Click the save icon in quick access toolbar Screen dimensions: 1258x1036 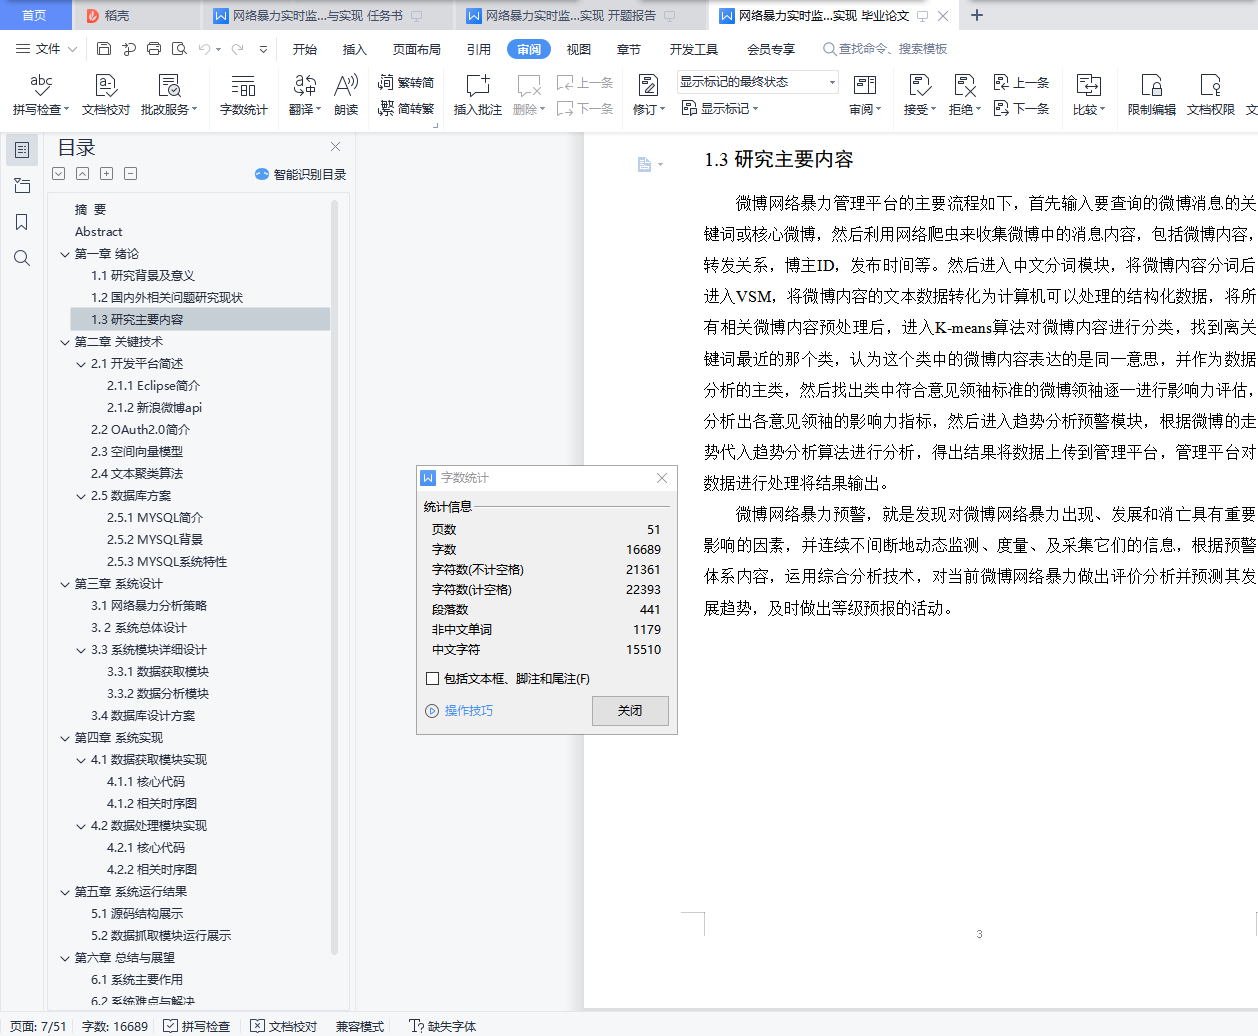click(104, 48)
